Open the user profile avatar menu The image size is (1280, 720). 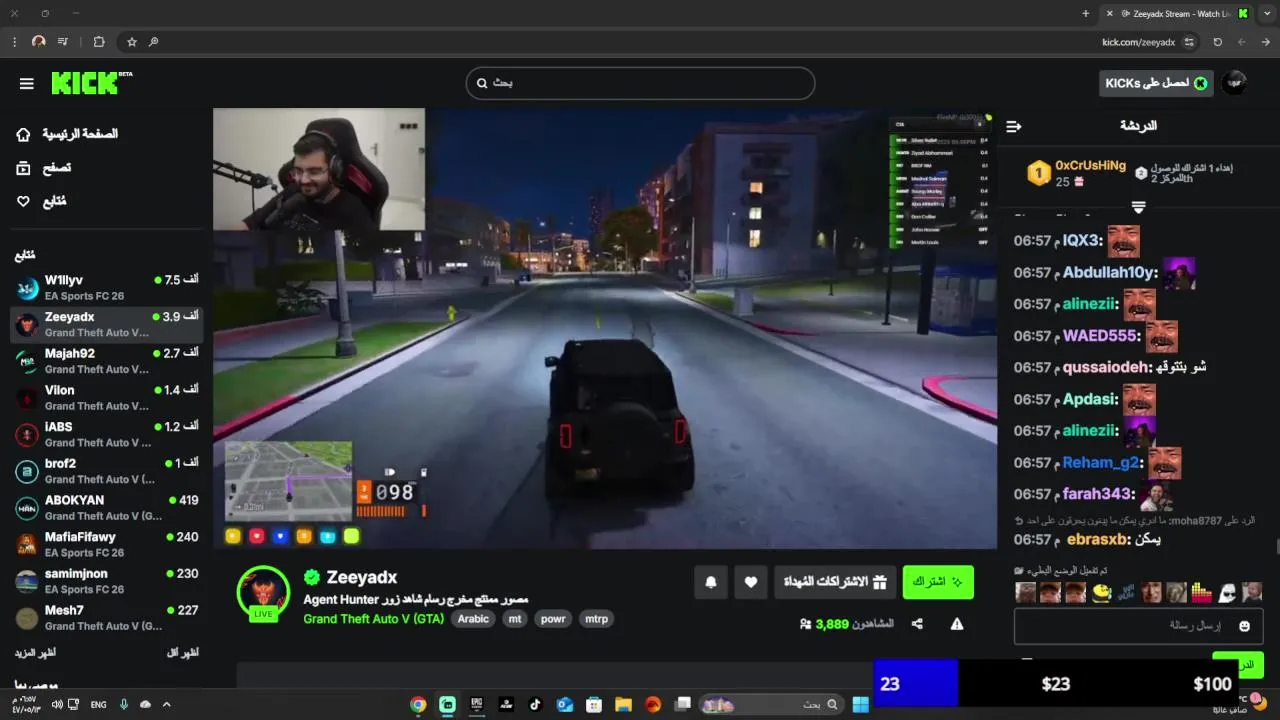pyautogui.click(x=1235, y=83)
